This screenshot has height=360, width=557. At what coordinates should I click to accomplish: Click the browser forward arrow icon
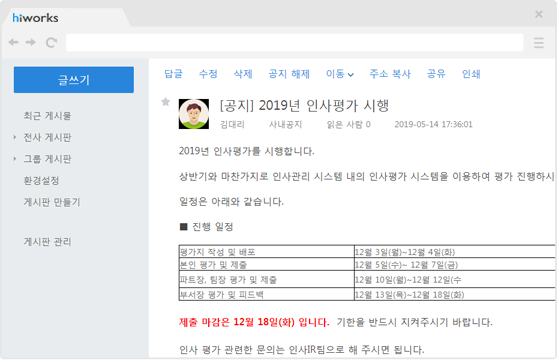click(31, 42)
